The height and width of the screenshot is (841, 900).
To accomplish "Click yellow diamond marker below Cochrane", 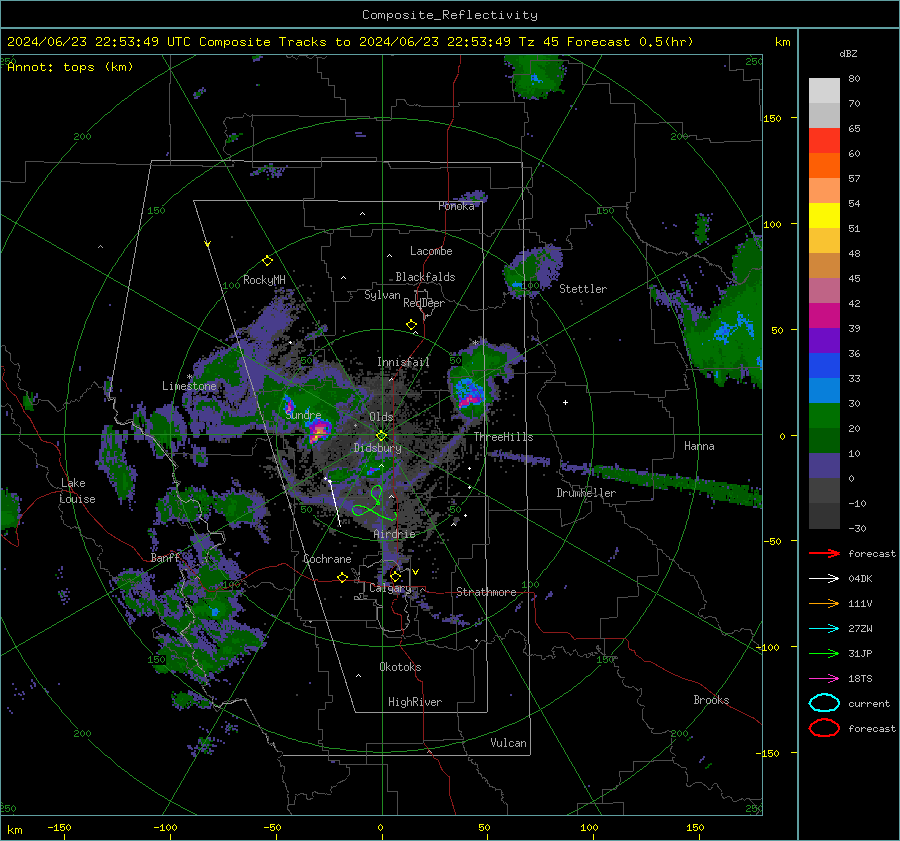I will 342,577.
